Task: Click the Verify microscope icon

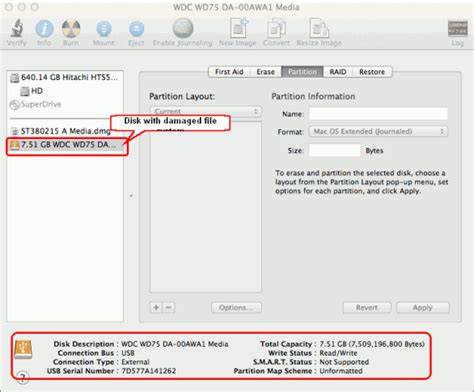Action: coord(16,28)
